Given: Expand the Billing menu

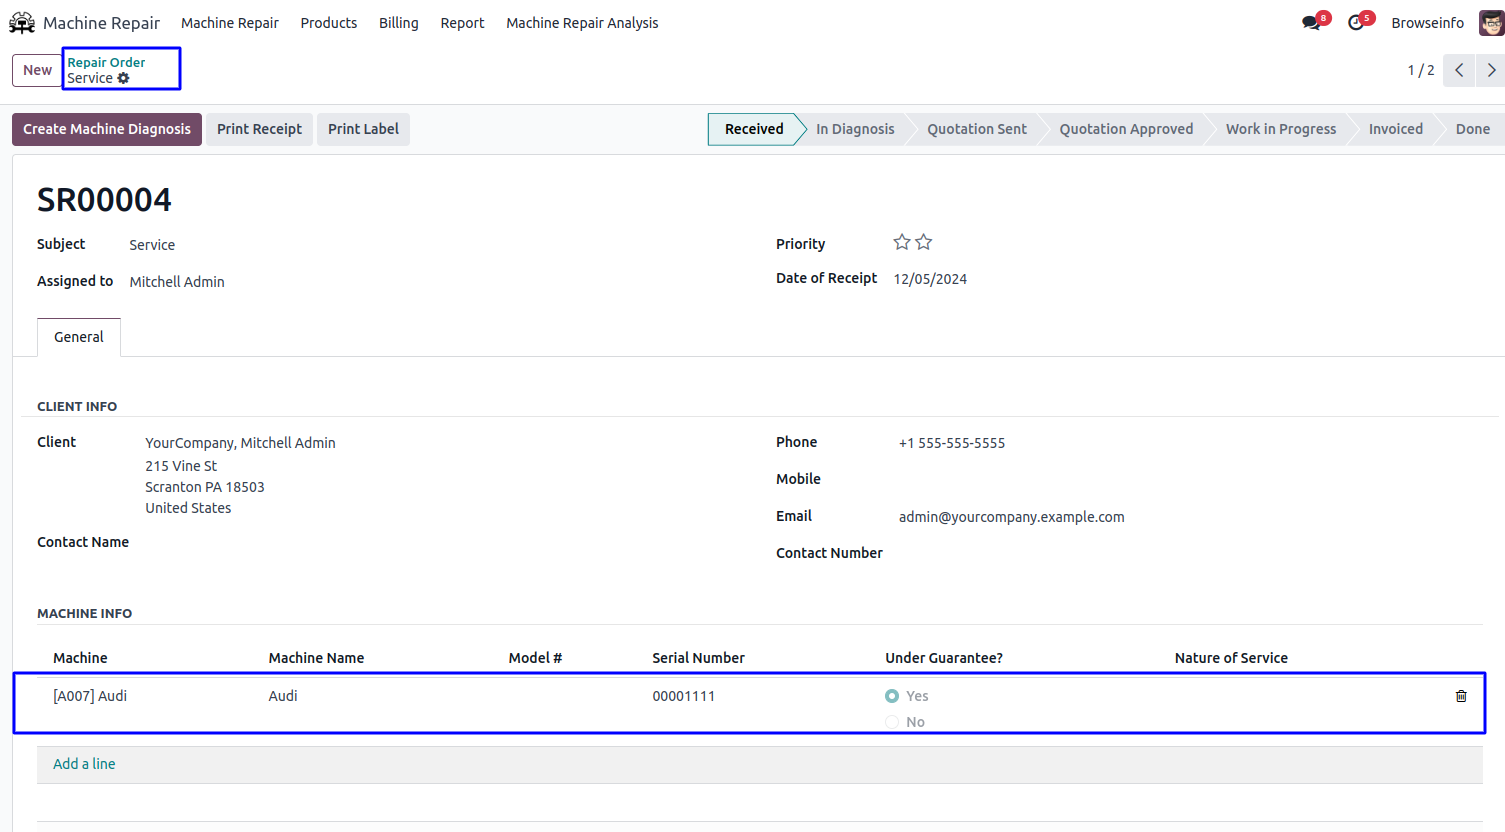Looking at the screenshot, I should [398, 23].
